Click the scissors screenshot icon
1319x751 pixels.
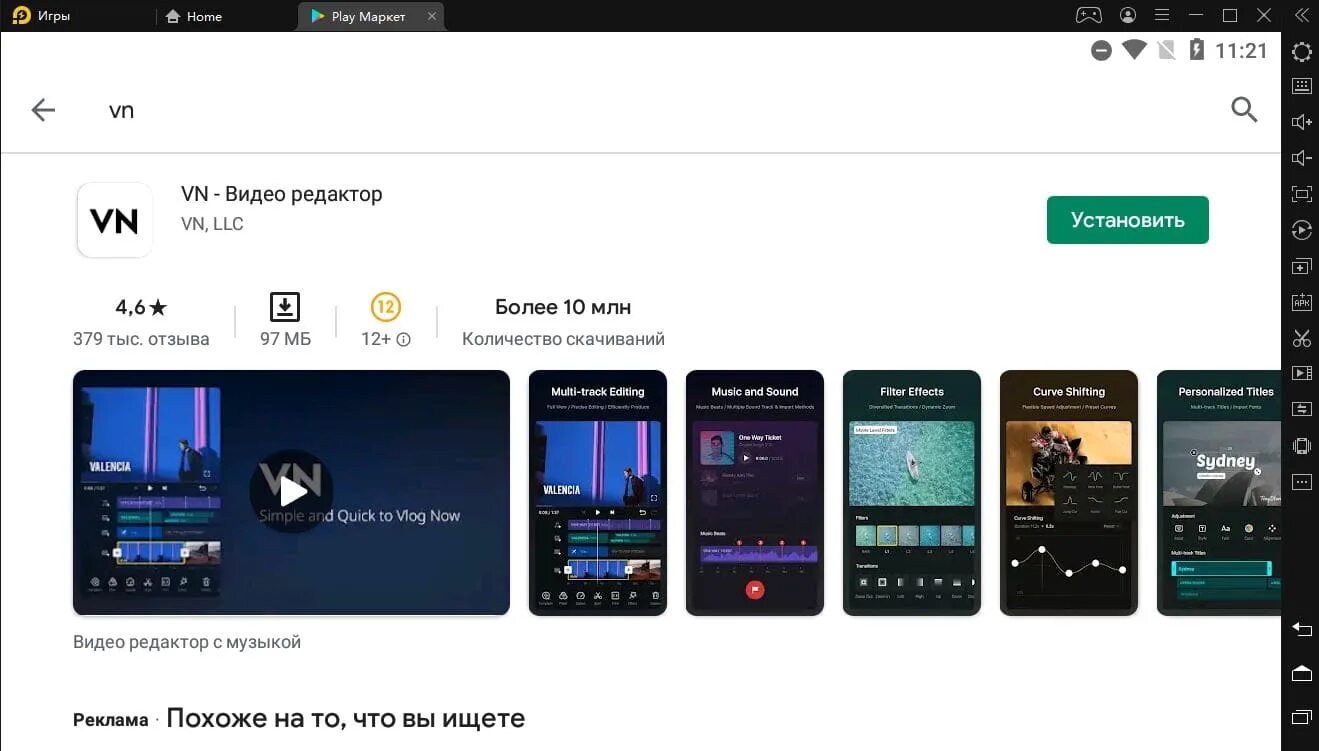click(1301, 338)
